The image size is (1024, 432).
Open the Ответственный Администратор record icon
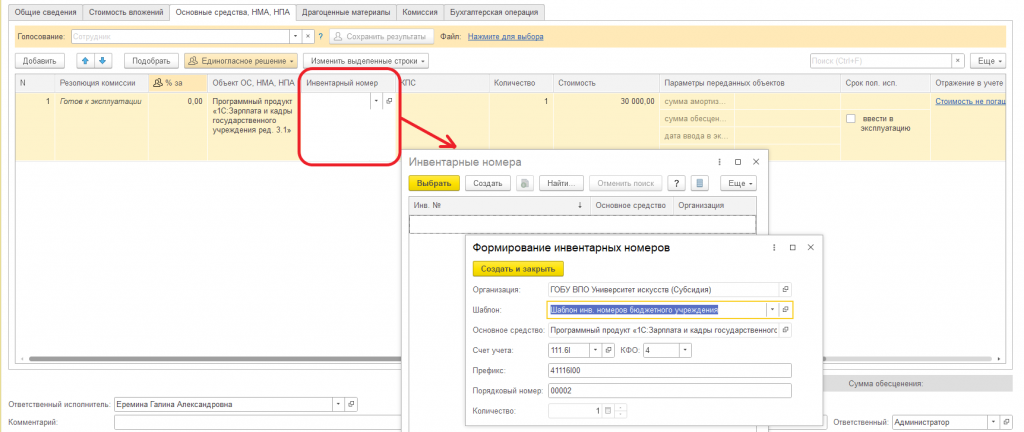click(1006, 422)
